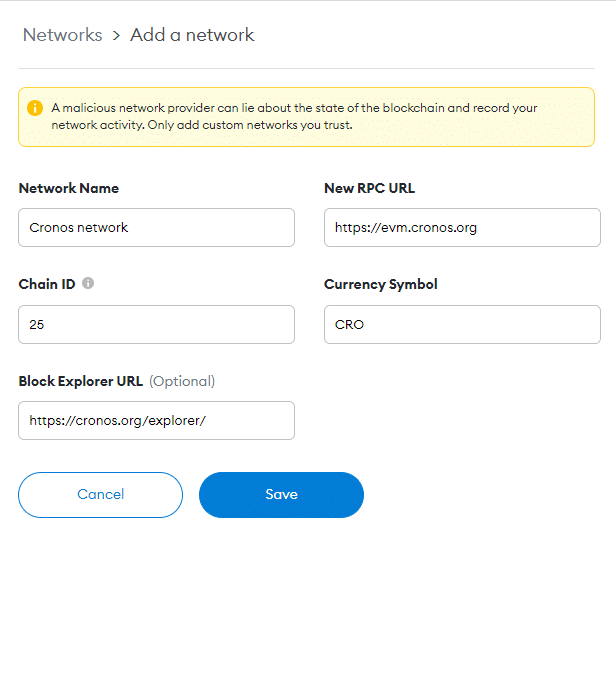The height and width of the screenshot is (680, 616).
Task: Click the New RPC URL label
Action: [x=369, y=188]
